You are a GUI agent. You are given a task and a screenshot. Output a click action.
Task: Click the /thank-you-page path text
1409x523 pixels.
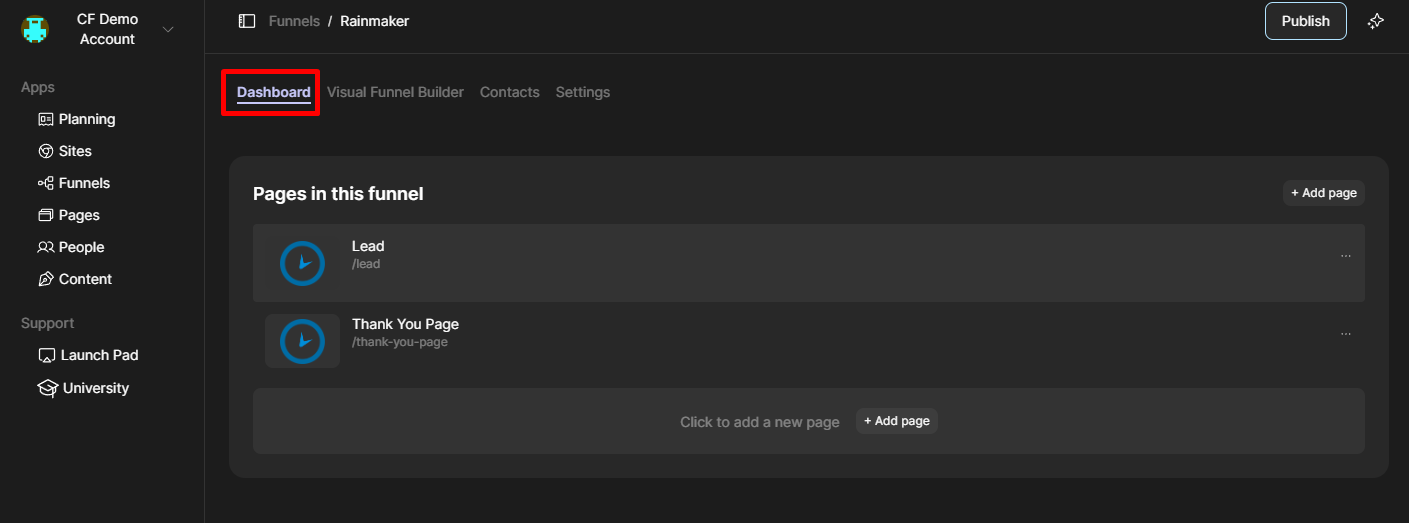(x=400, y=342)
